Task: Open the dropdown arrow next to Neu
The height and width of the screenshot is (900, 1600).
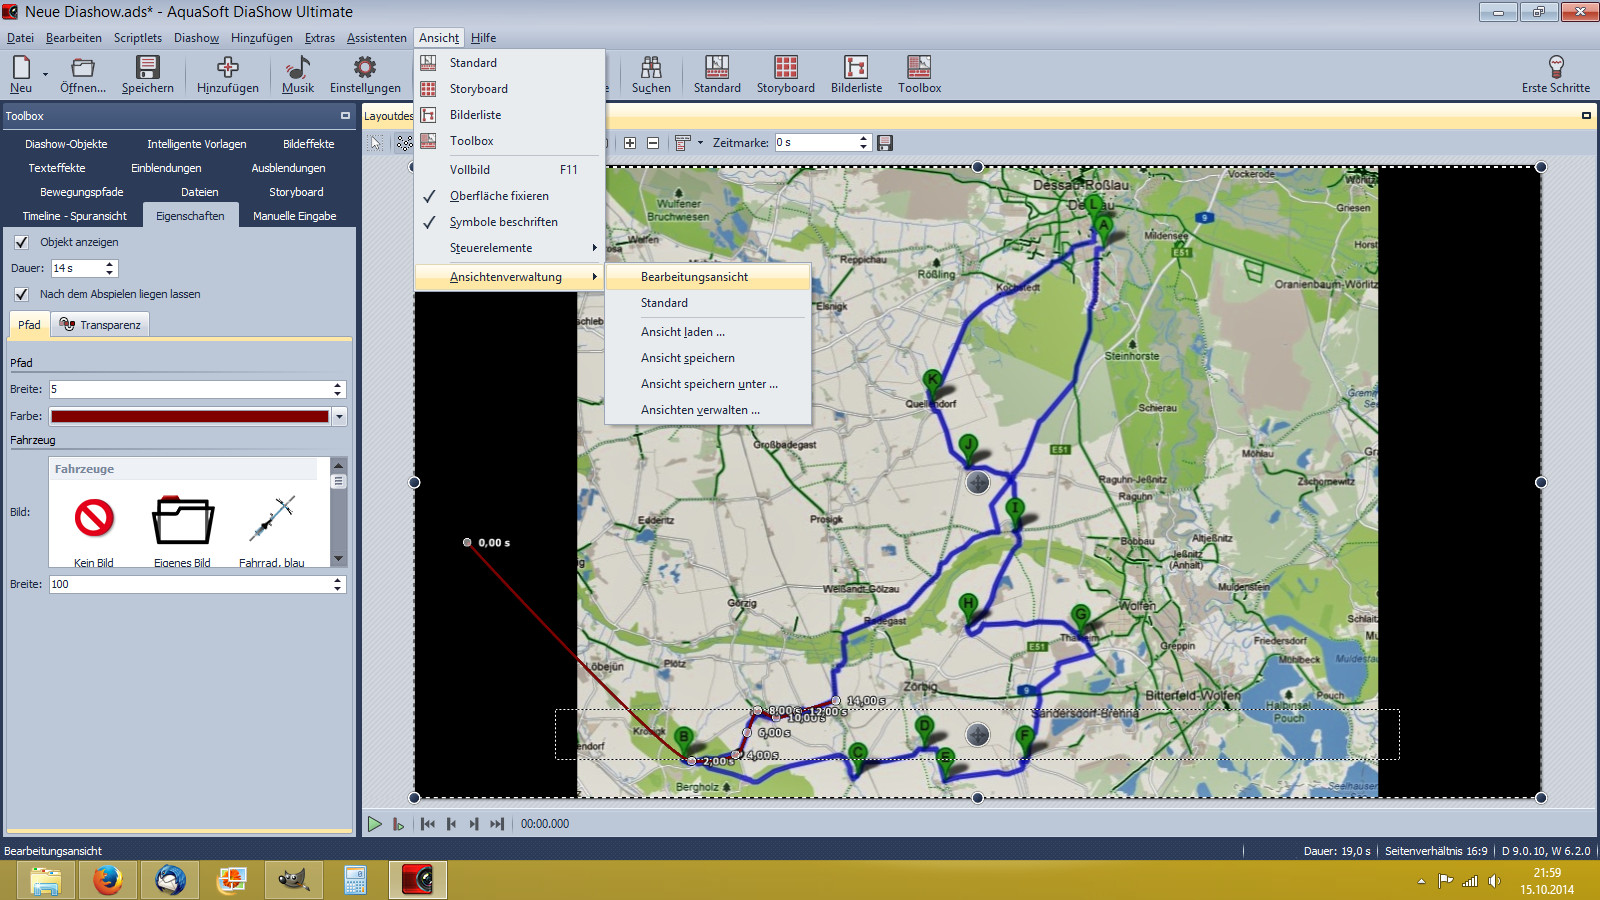Action: pyautogui.click(x=45, y=74)
